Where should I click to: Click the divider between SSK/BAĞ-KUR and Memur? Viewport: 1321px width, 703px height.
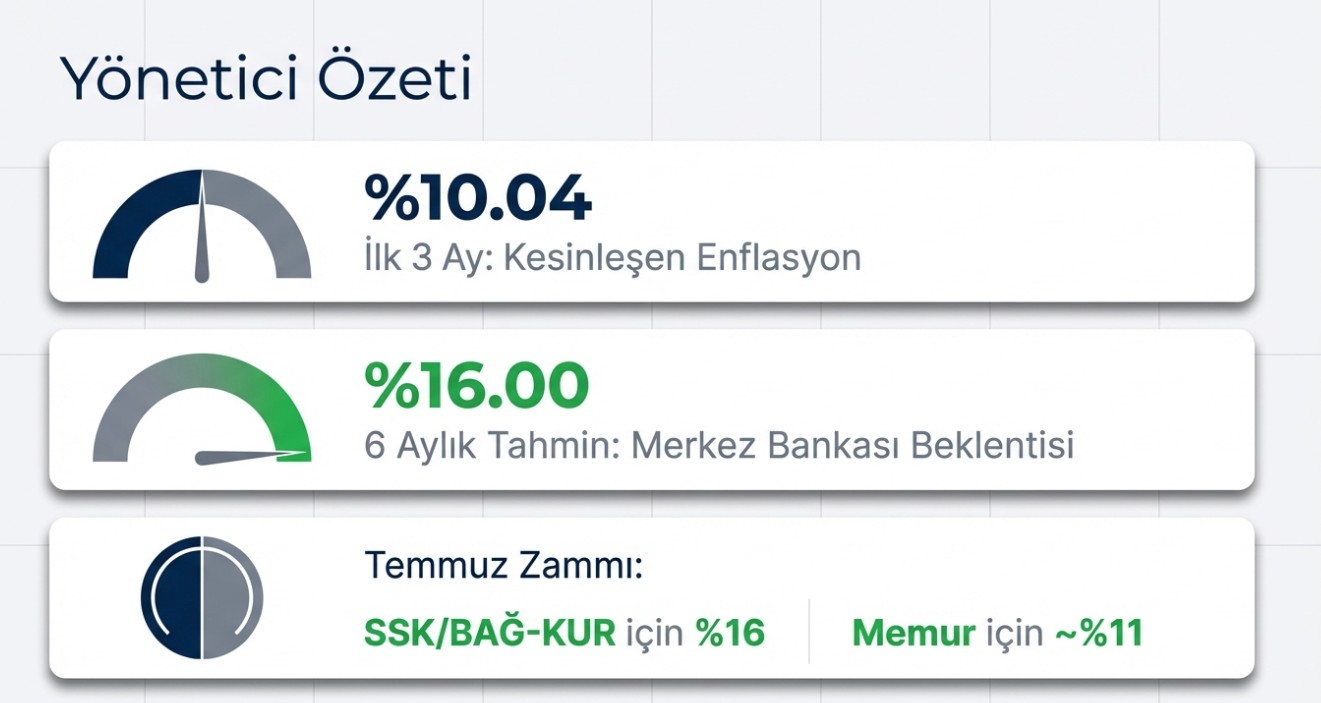(x=808, y=631)
